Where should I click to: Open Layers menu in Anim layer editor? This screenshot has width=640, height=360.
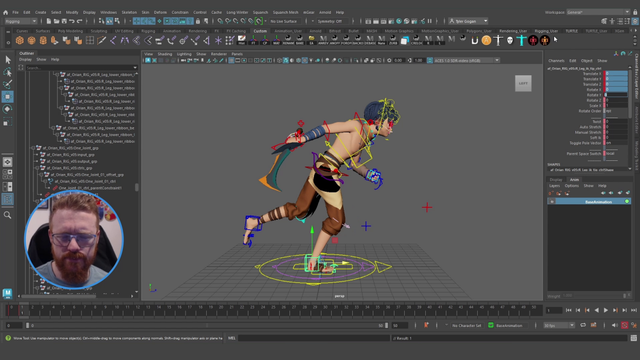(x=554, y=186)
